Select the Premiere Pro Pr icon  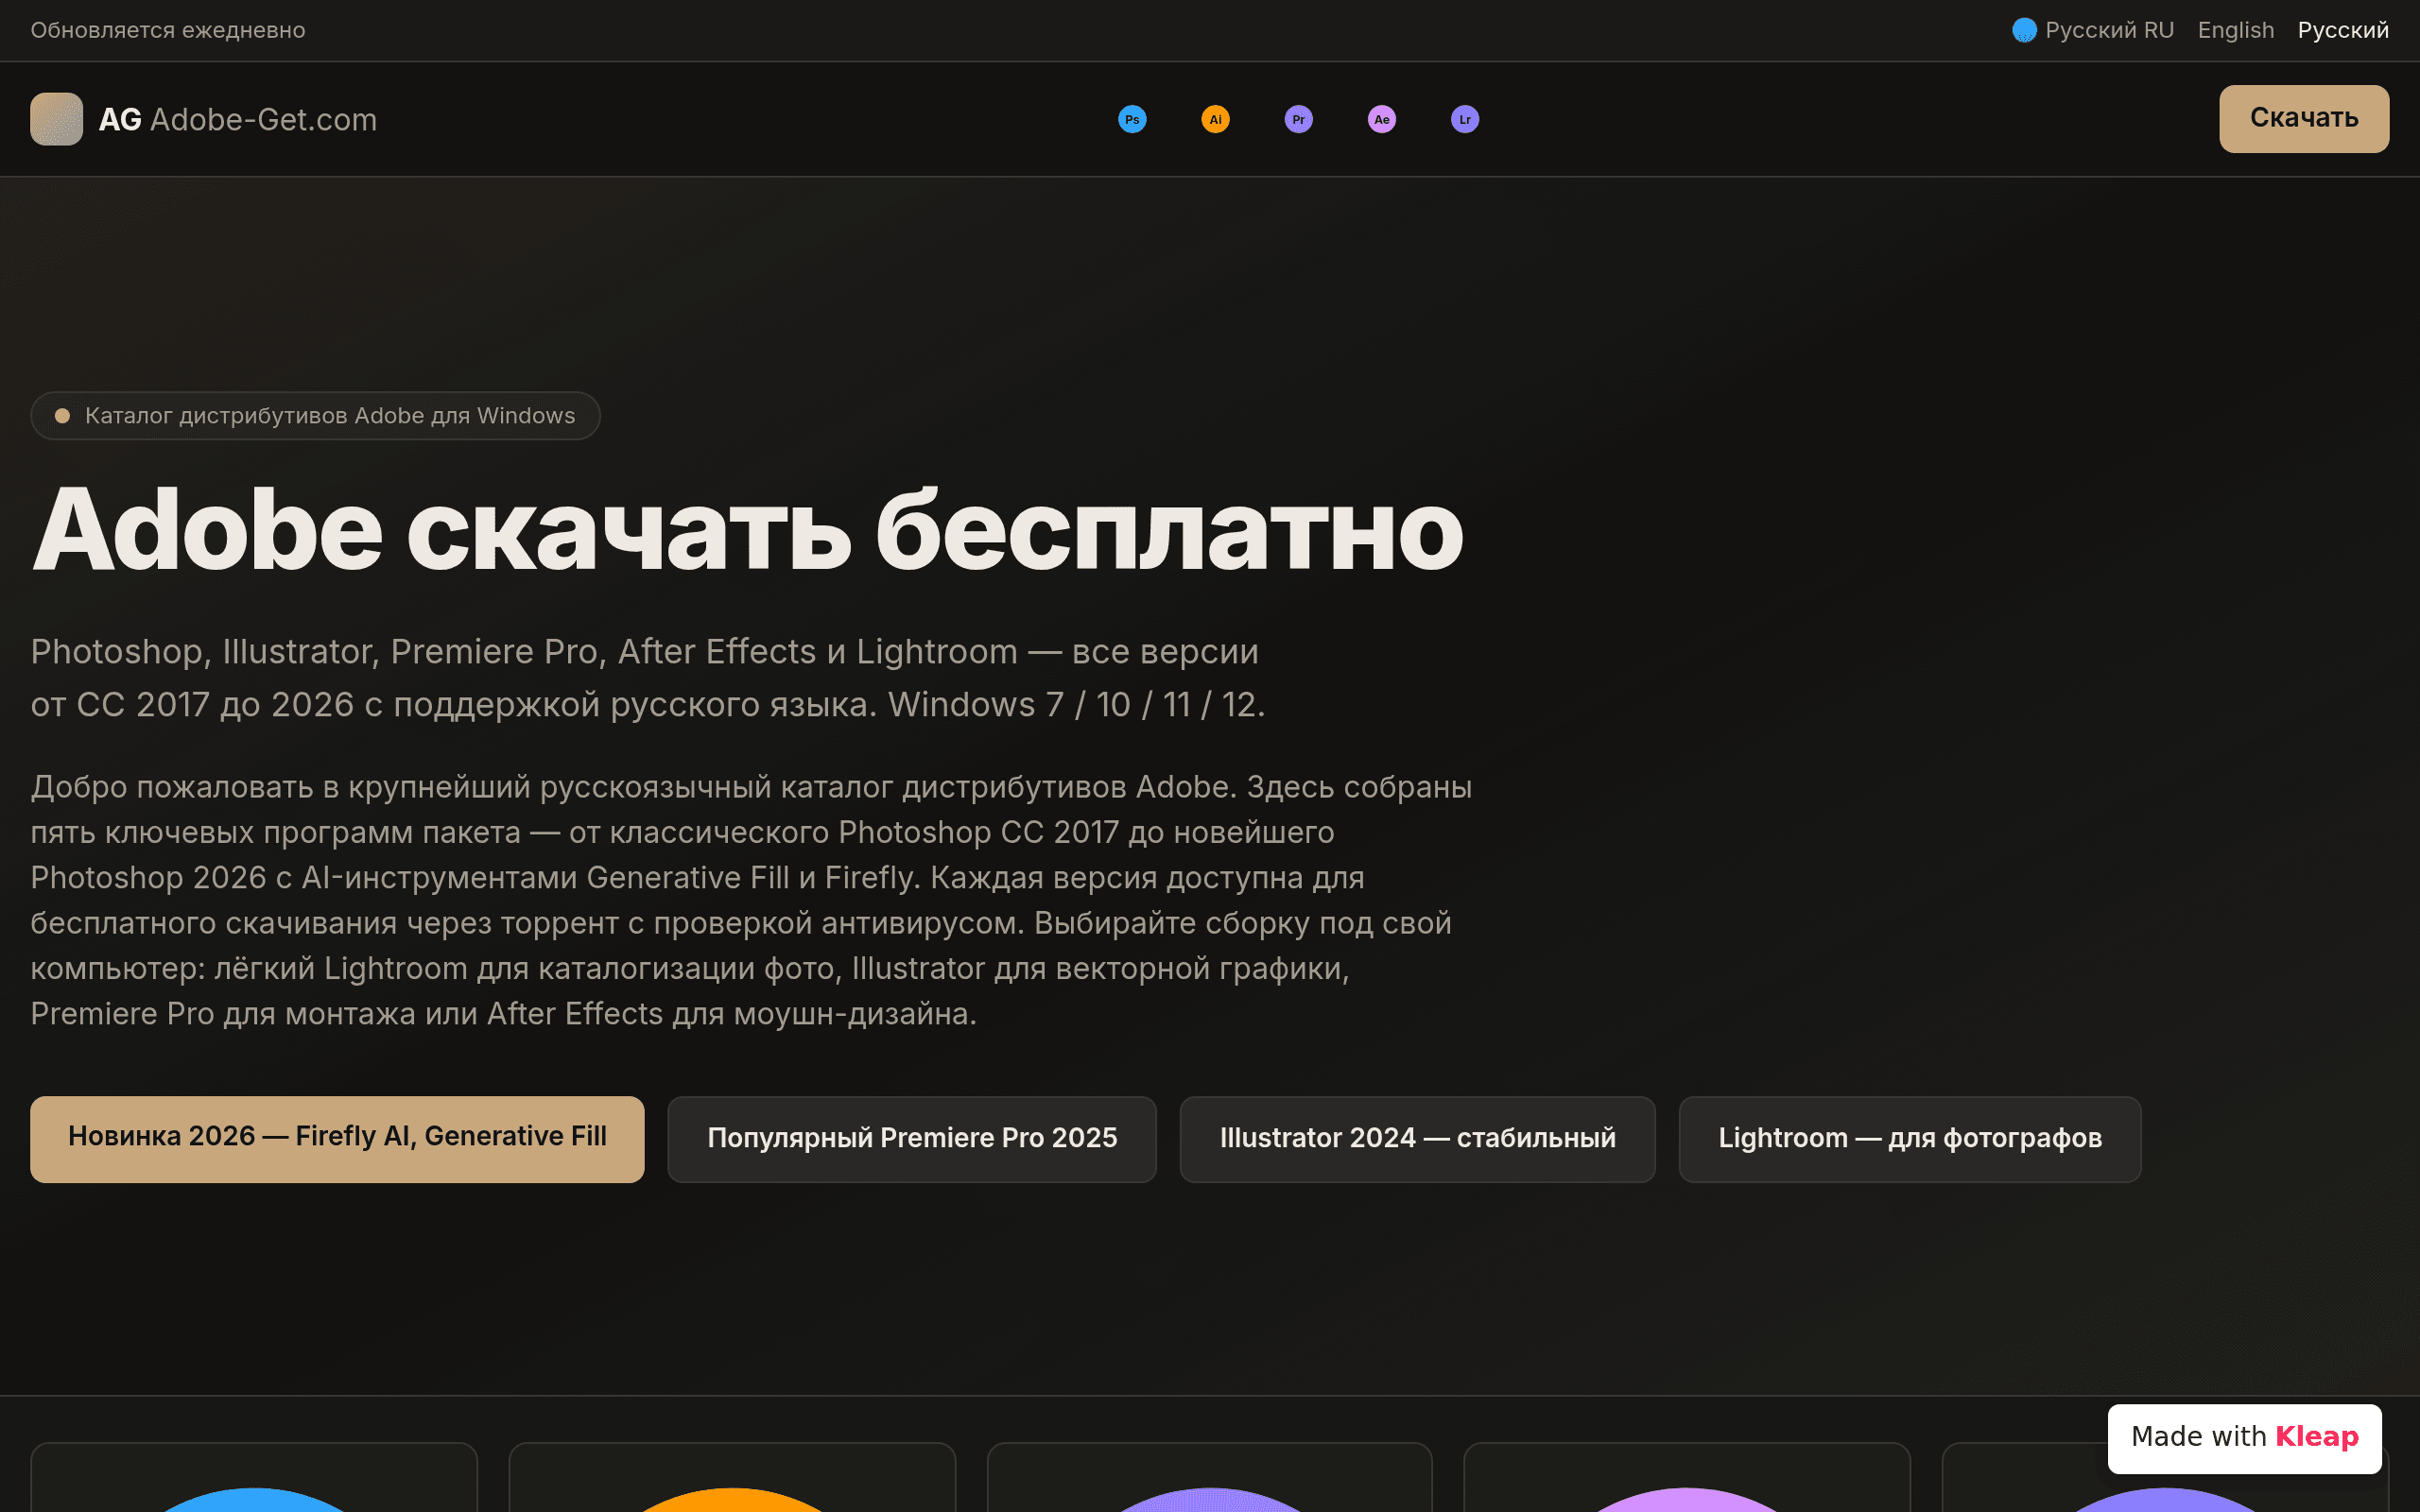(1298, 119)
